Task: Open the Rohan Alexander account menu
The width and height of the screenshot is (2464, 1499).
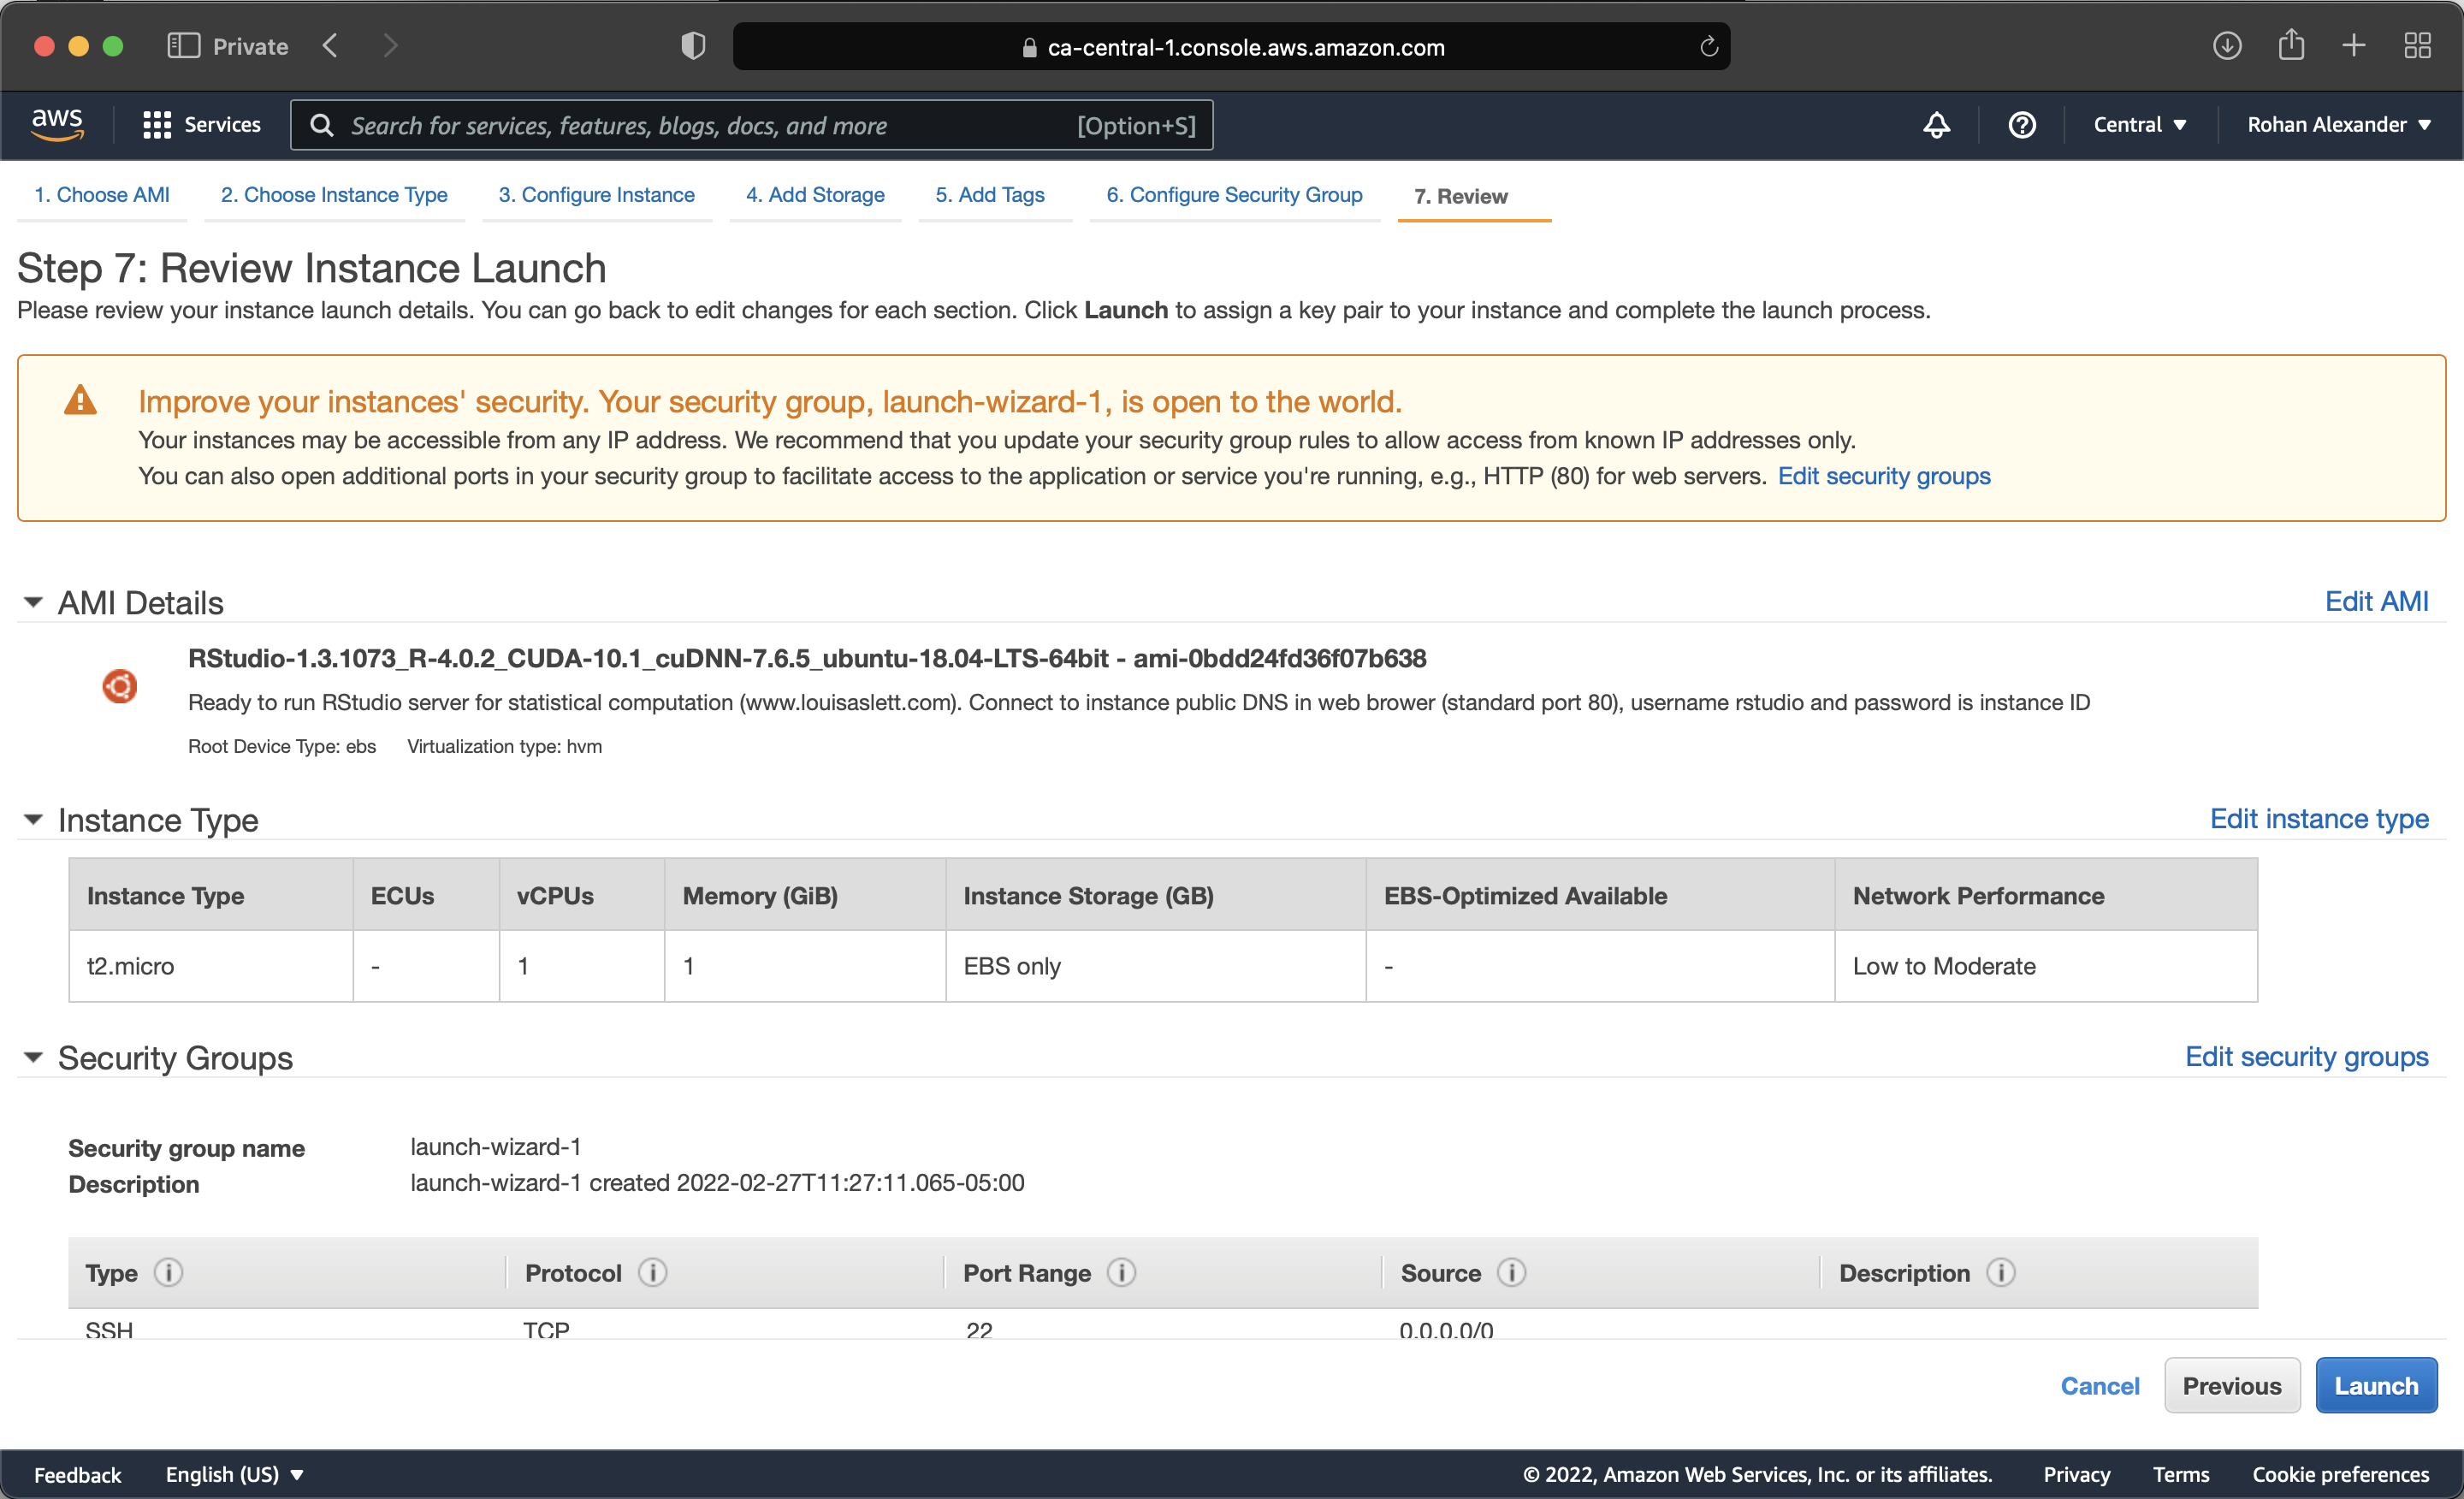Action: point(2338,125)
